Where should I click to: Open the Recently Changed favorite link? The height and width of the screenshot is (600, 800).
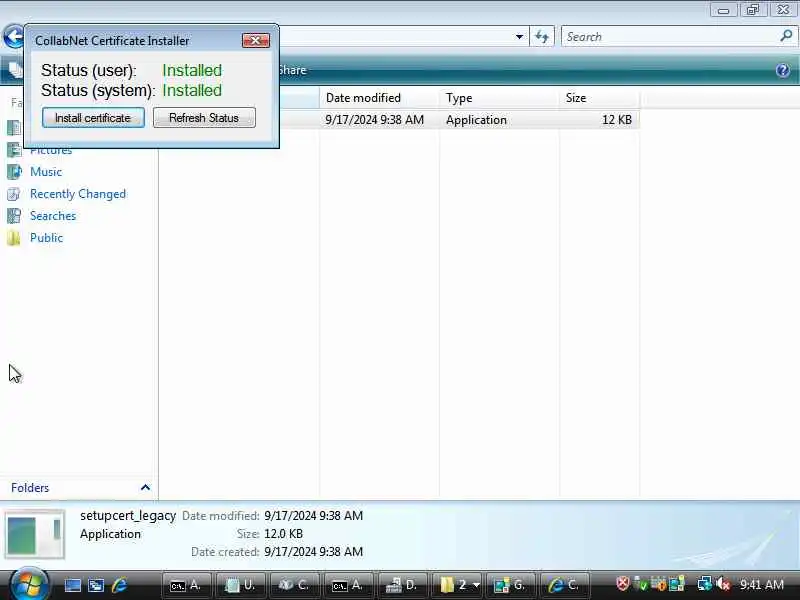pyautogui.click(x=78, y=194)
